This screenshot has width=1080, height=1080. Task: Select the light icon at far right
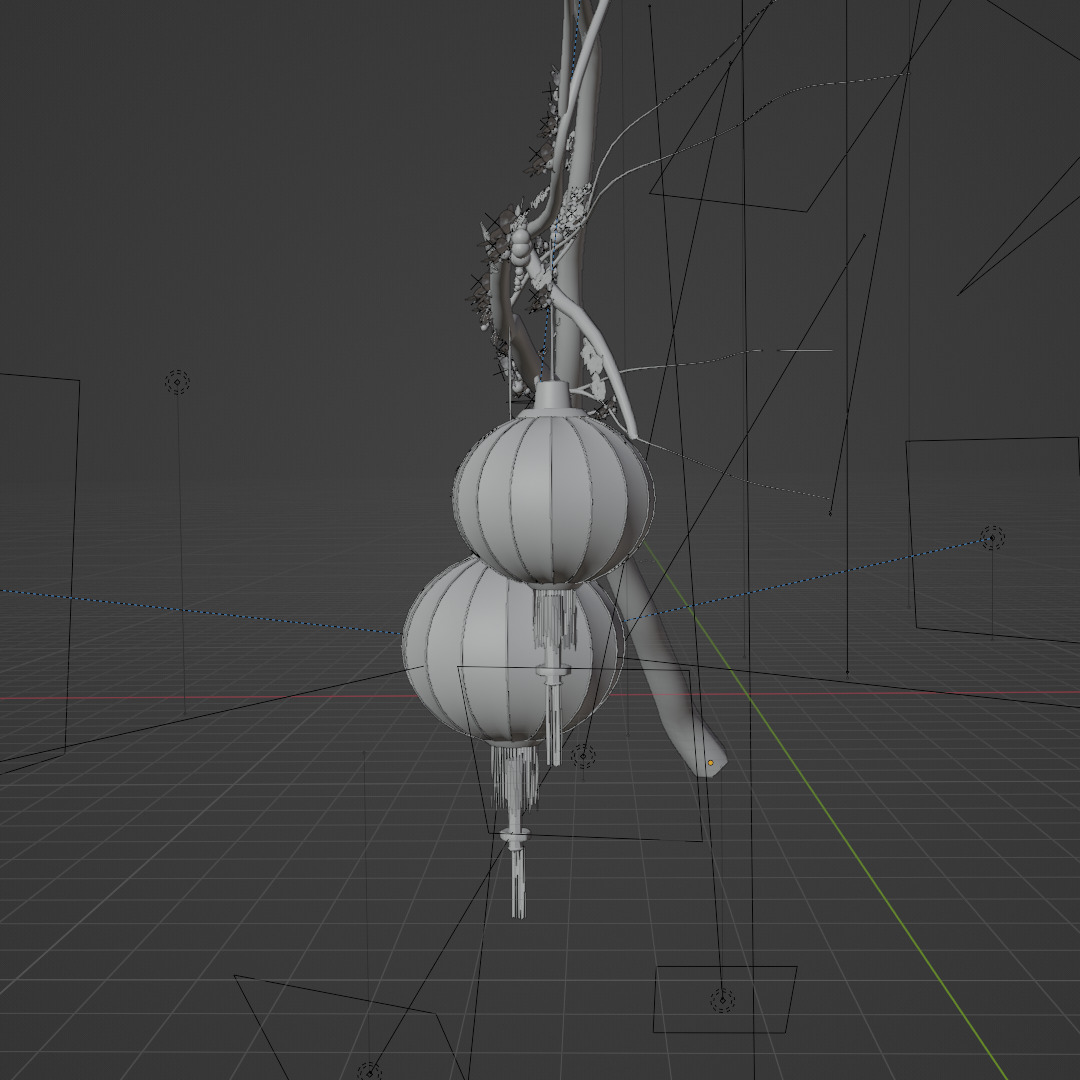tap(992, 537)
